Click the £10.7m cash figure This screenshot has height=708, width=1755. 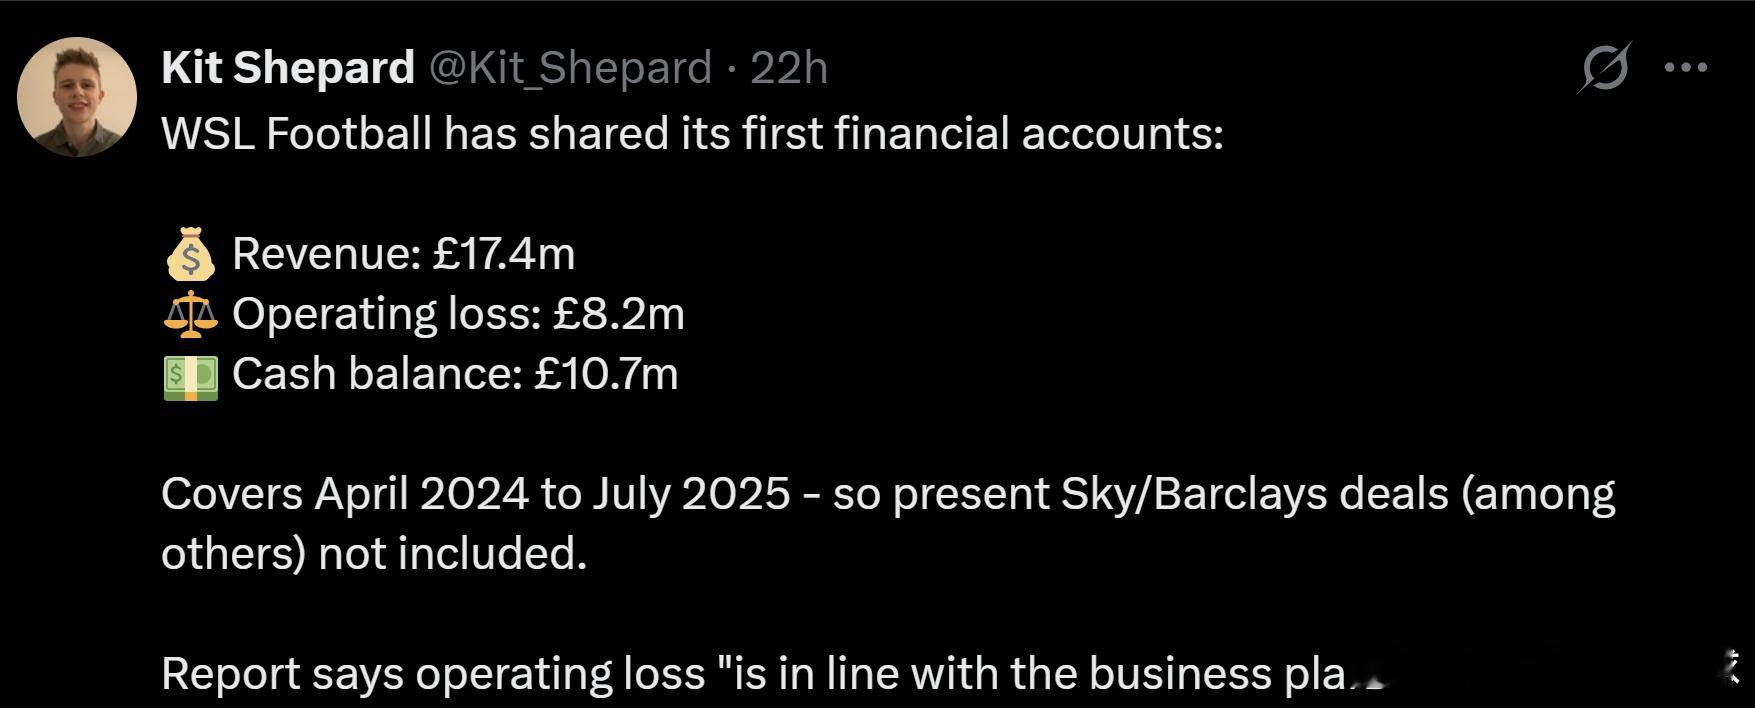(x=606, y=374)
